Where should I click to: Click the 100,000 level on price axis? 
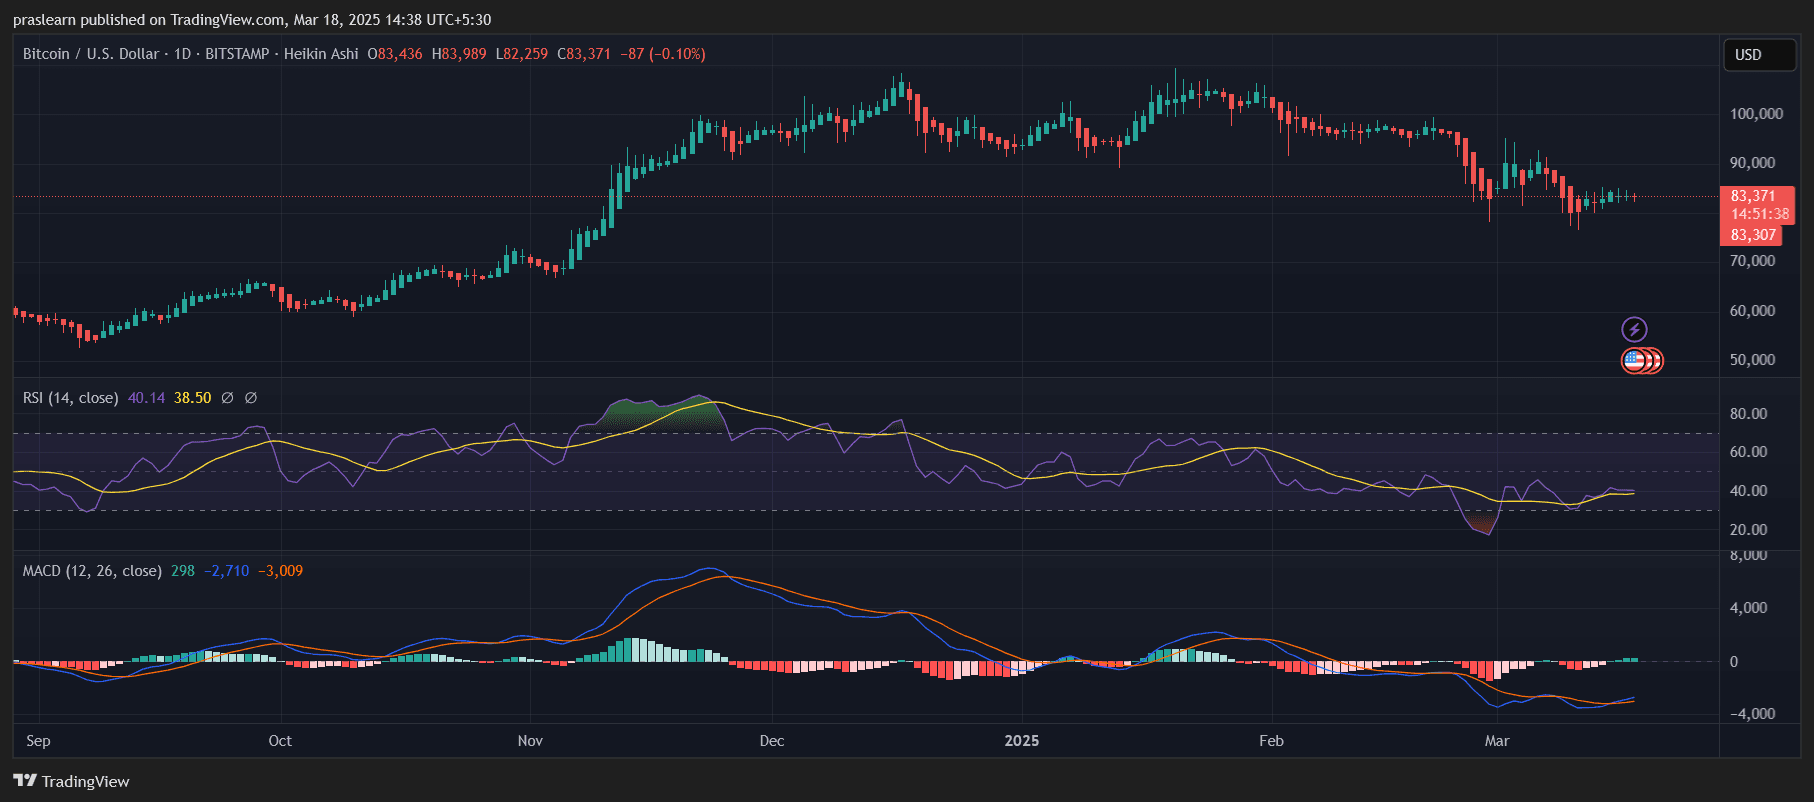coord(1756,114)
